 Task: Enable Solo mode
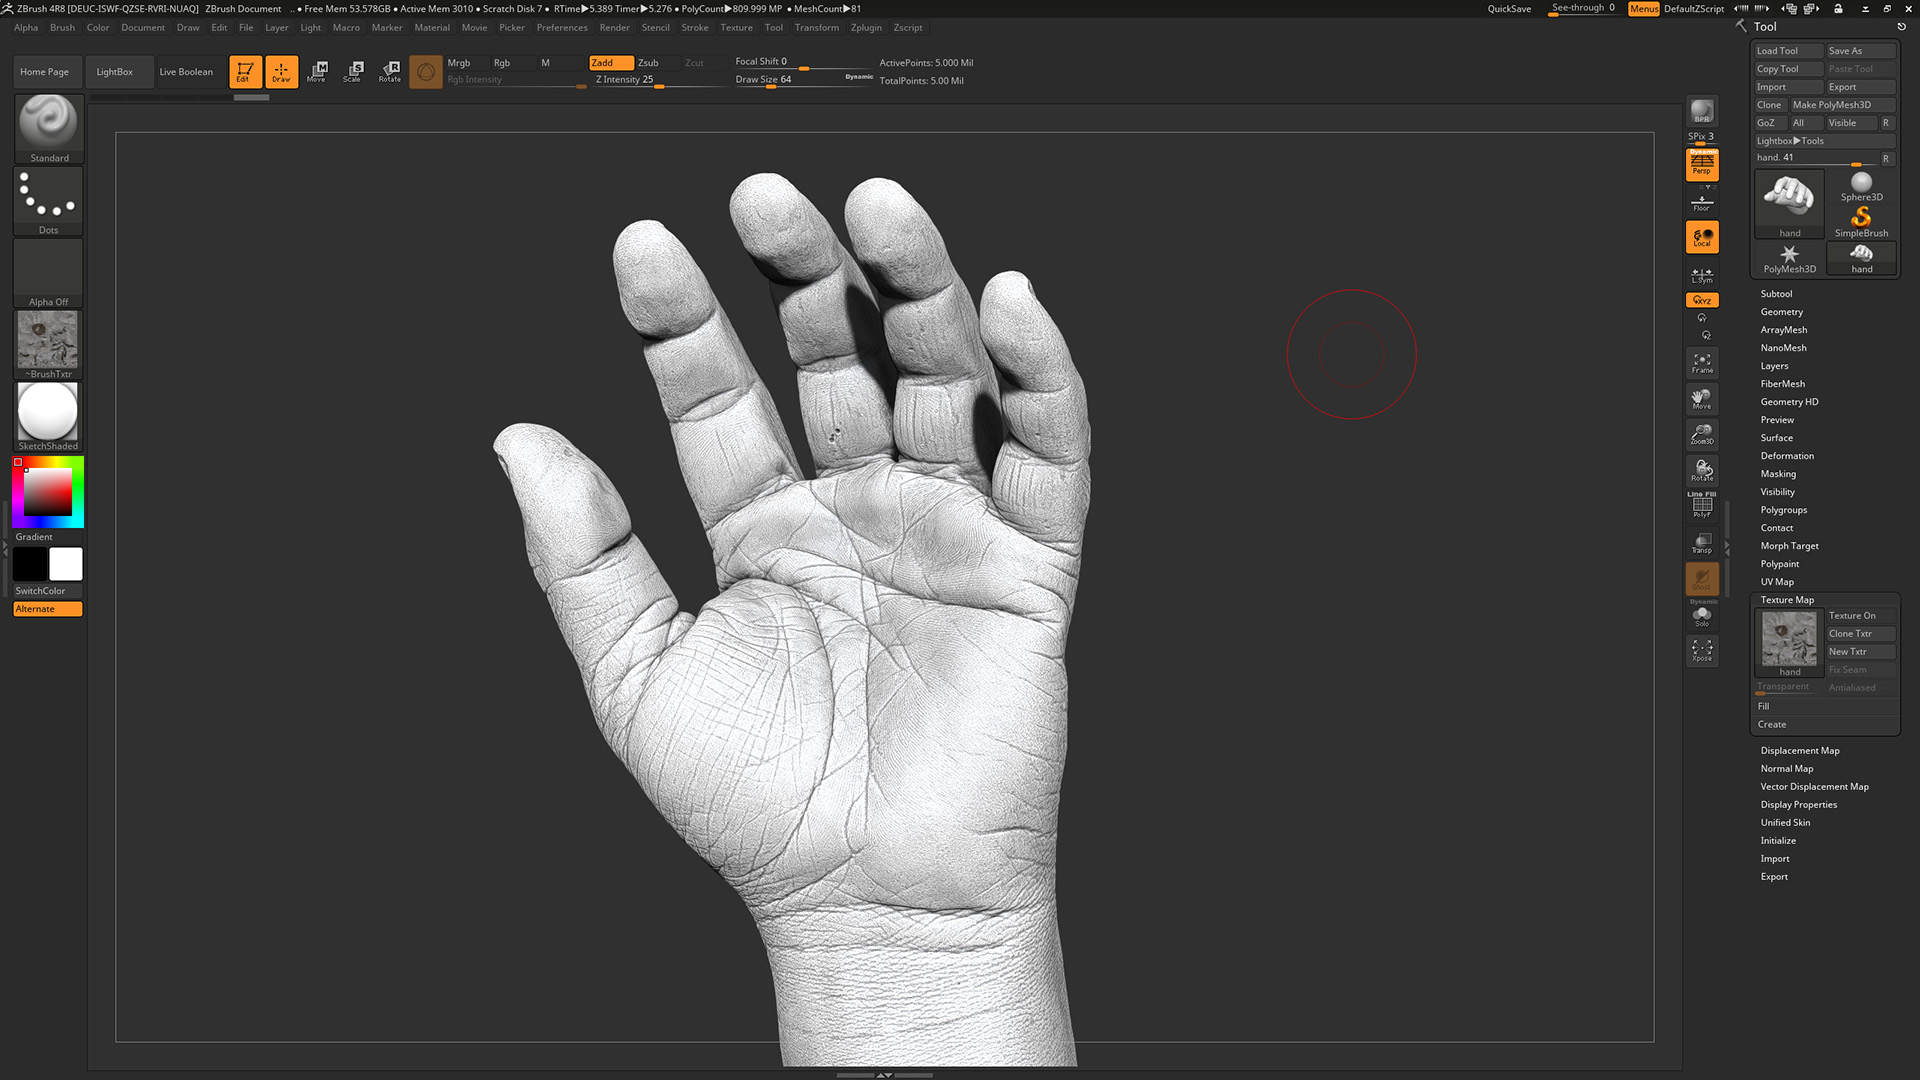click(1701, 616)
